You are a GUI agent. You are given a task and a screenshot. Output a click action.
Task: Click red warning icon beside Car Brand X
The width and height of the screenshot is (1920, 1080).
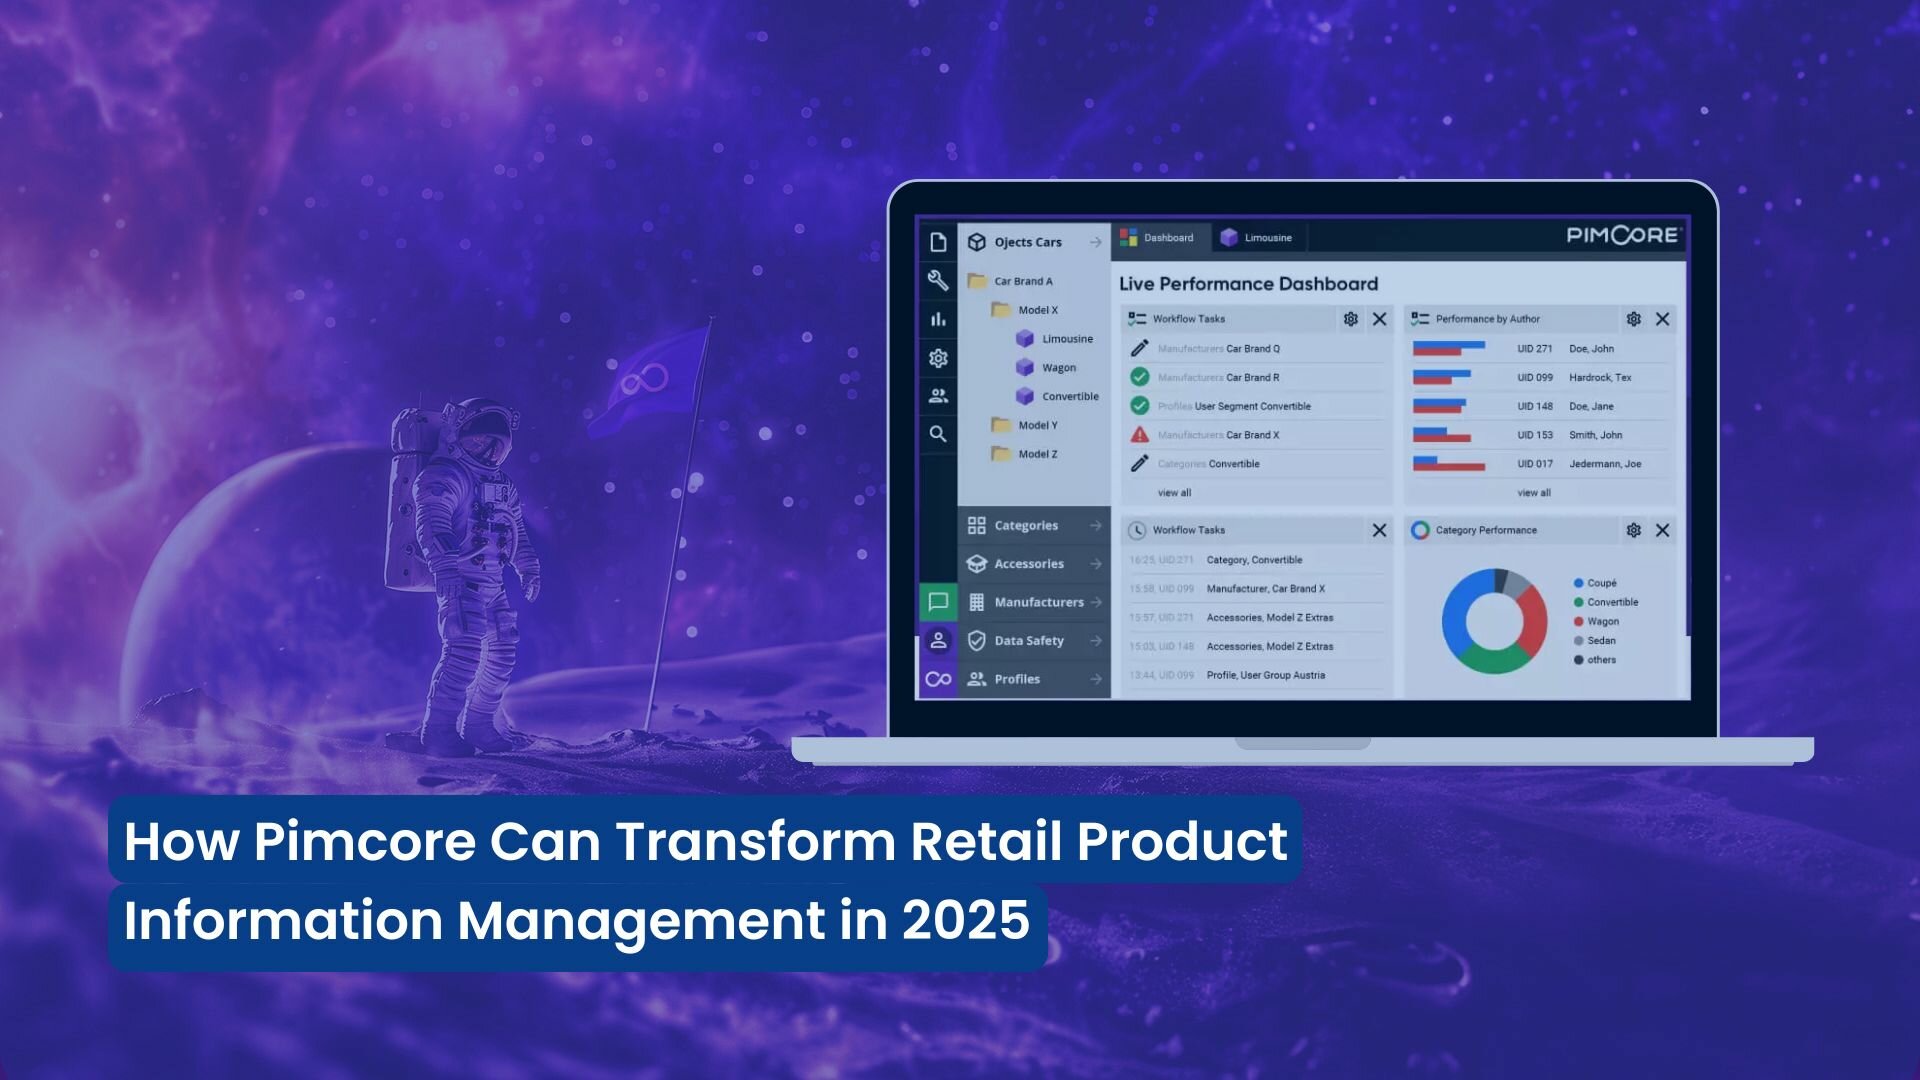[1139, 435]
